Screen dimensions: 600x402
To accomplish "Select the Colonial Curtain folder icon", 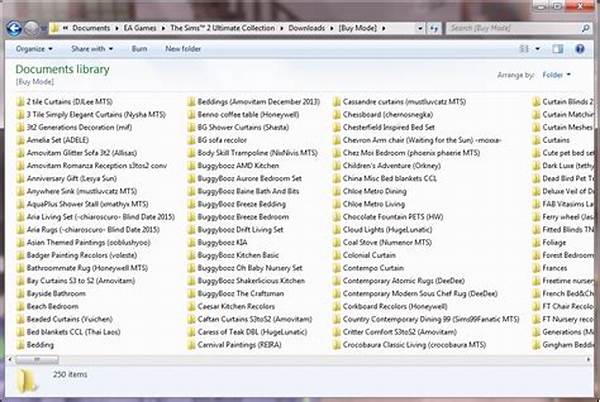I will click(337, 255).
